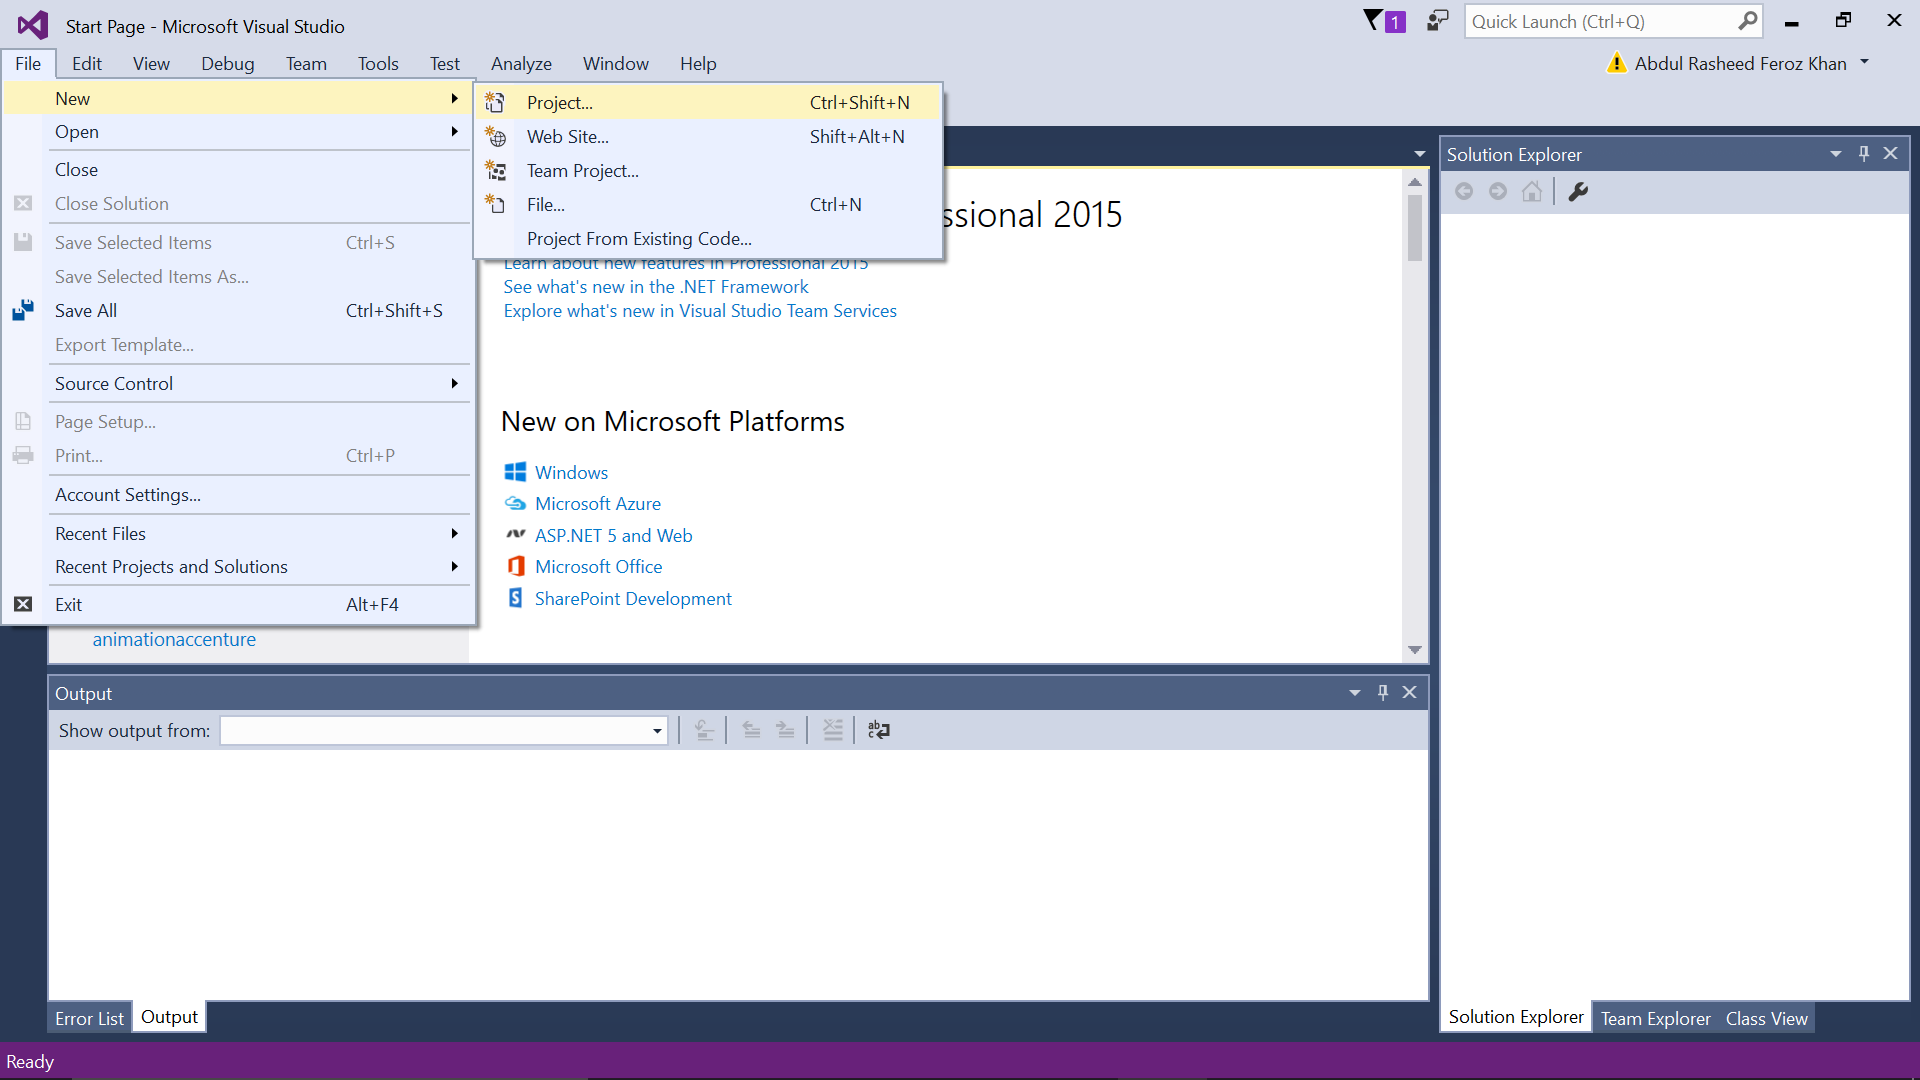Switch to the Error List tab
1920x1080 pixels.
pos(89,1018)
